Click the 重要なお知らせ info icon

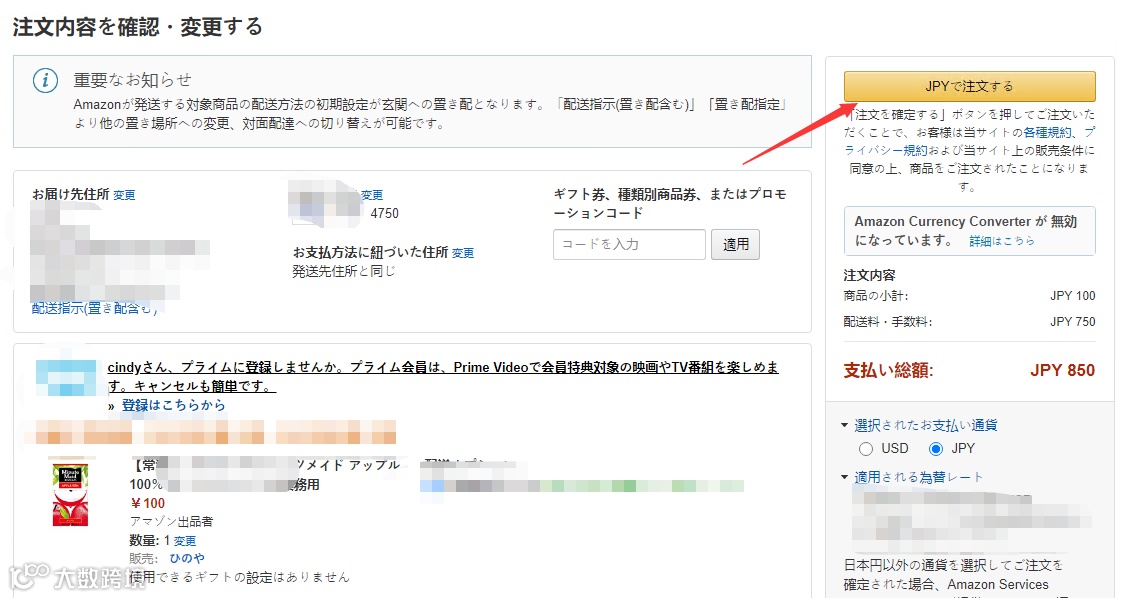point(46,80)
